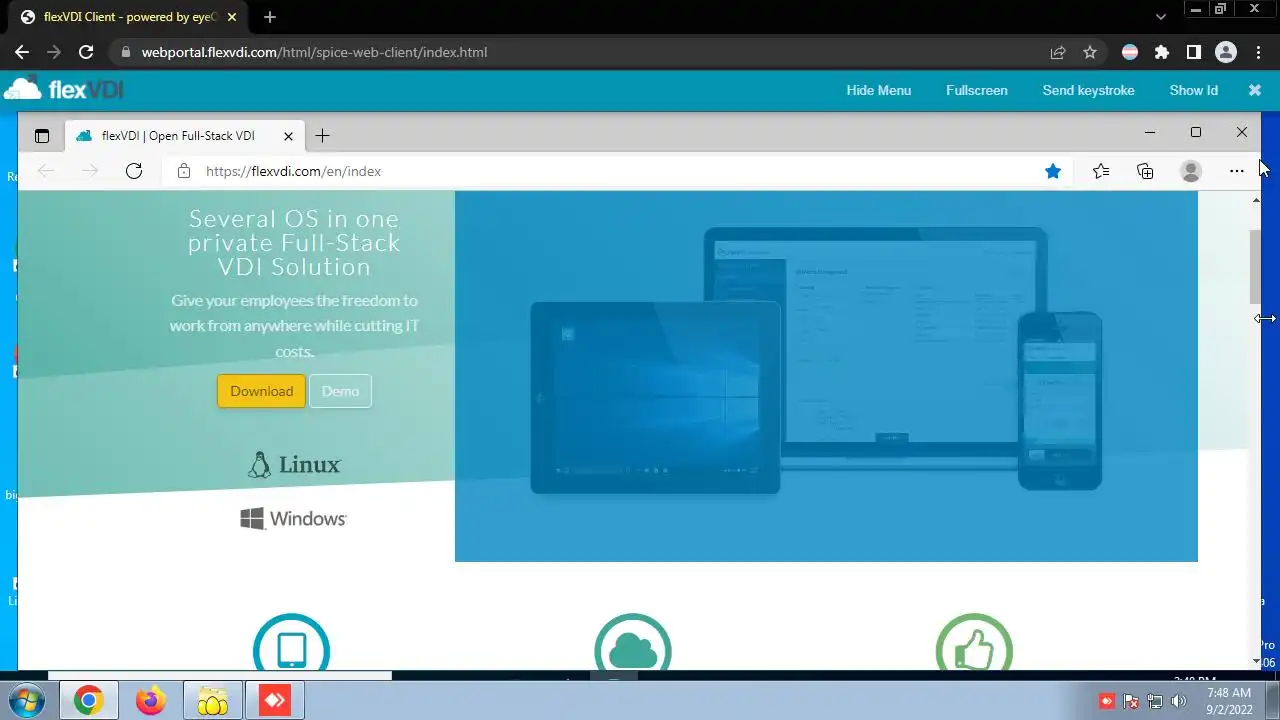Viewport: 1280px width, 720px height.
Task: Select Hide Menu in the flexVDI bar
Action: coord(879,90)
